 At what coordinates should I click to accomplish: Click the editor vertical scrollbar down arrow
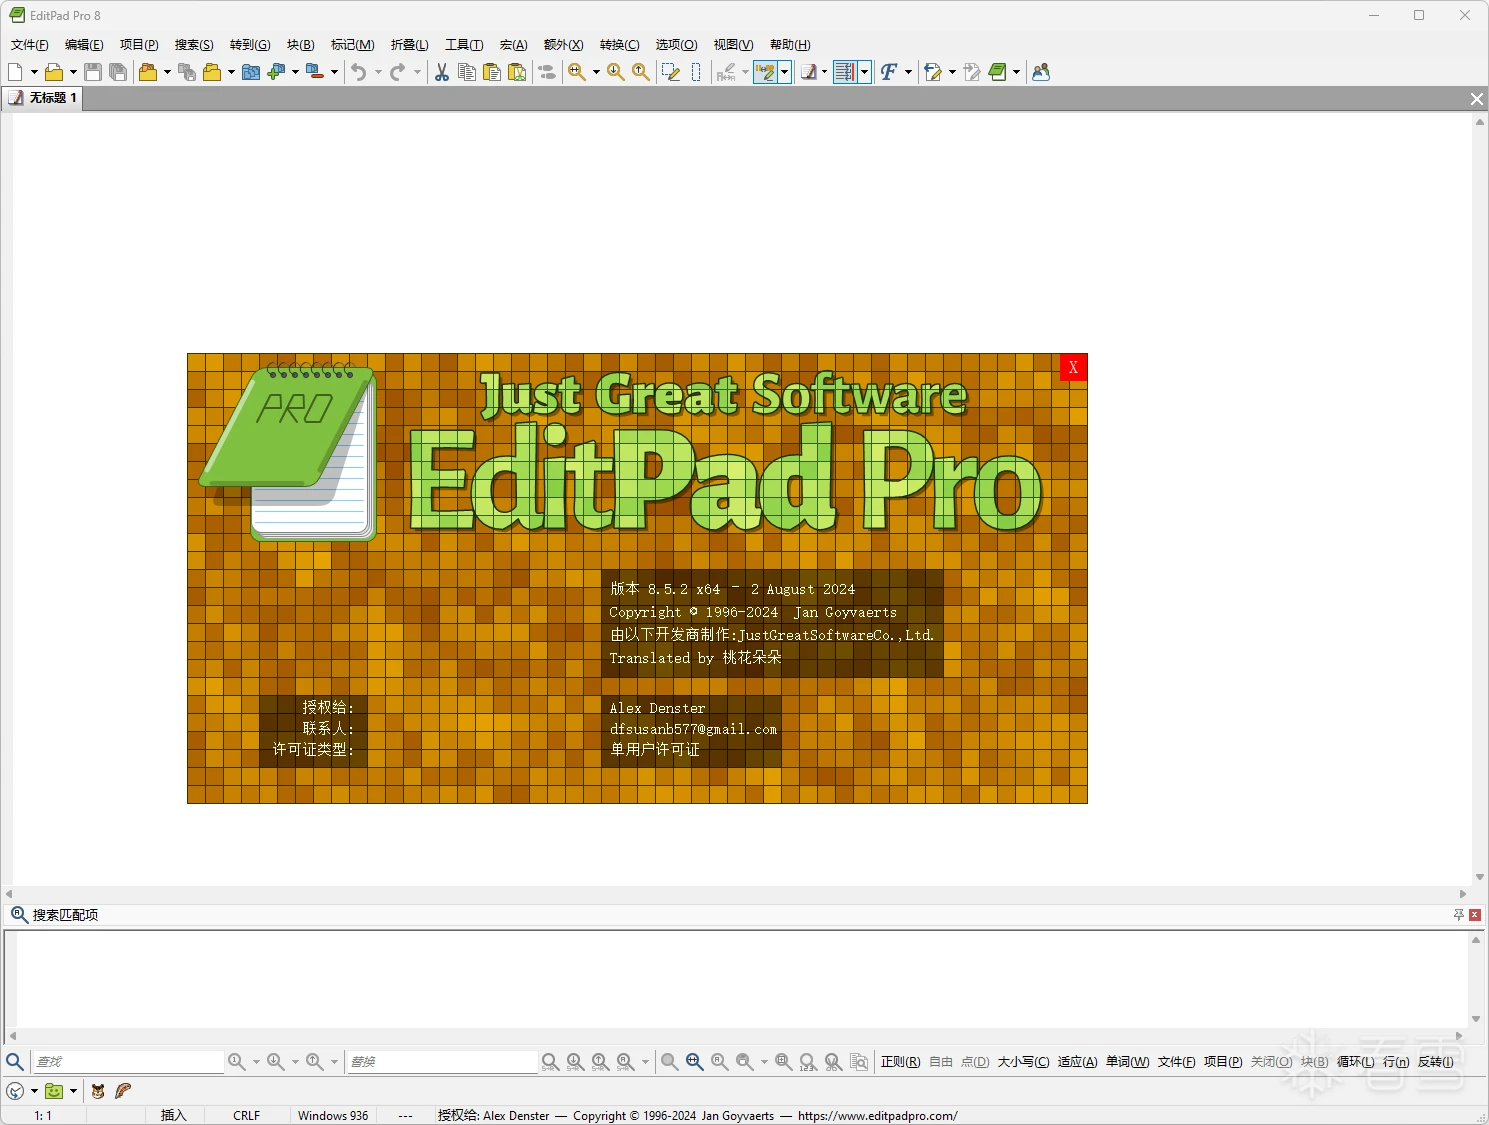click(x=1480, y=878)
